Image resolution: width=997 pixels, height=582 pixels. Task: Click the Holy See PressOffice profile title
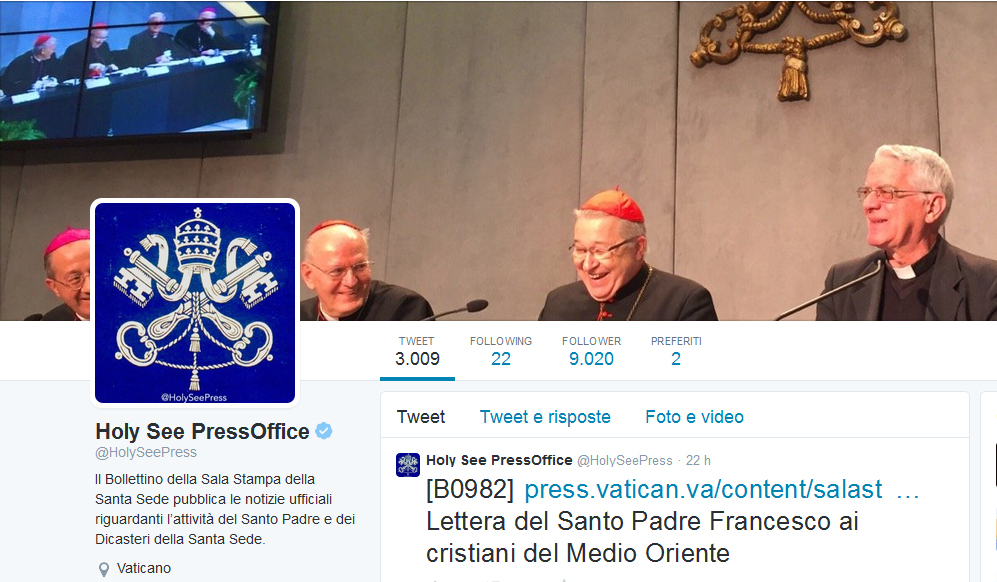coord(202,431)
